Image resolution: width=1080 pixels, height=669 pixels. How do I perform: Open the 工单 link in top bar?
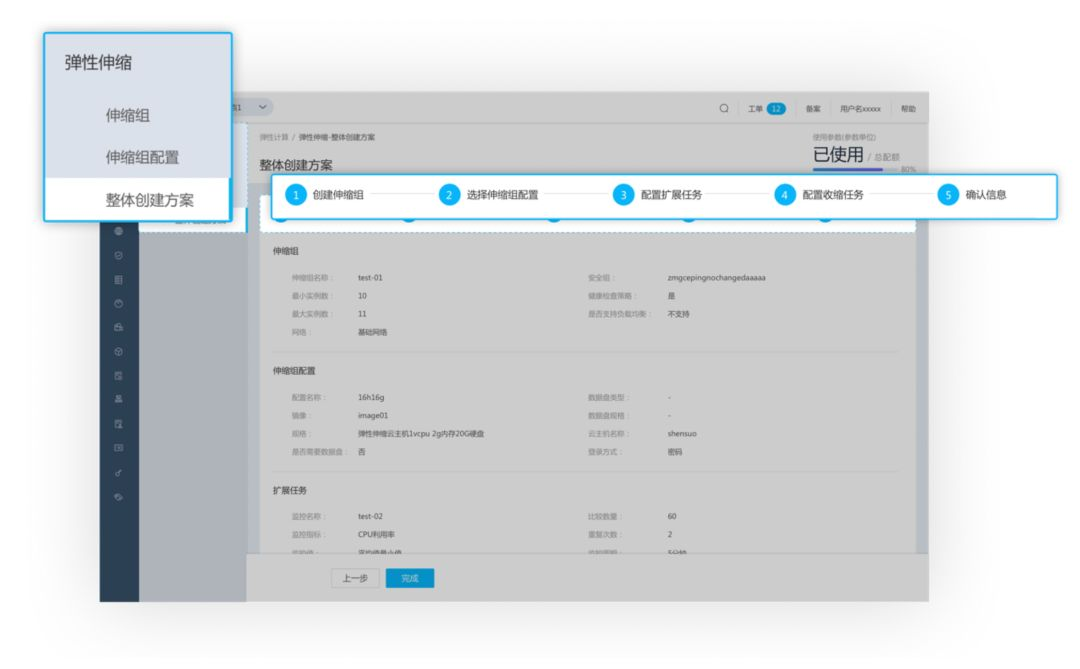click(755, 109)
